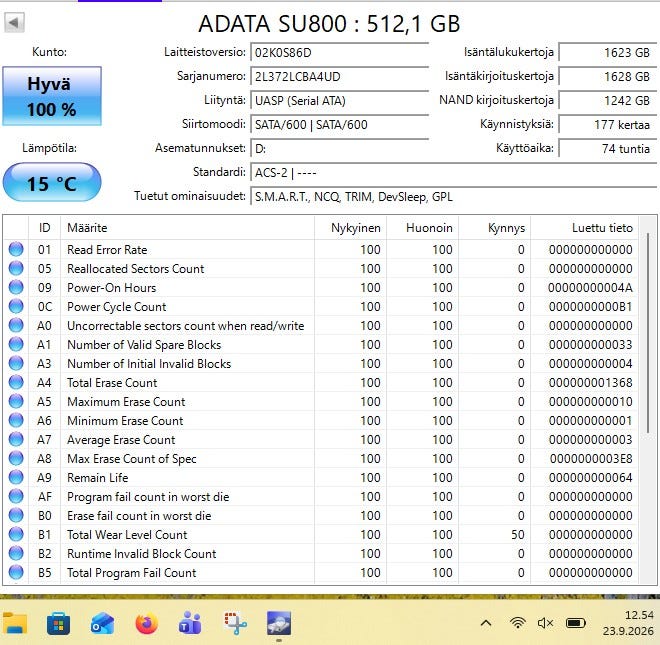660x645 pixels.
Task: Select the Total Erase Count attribute name
Action: (112, 383)
